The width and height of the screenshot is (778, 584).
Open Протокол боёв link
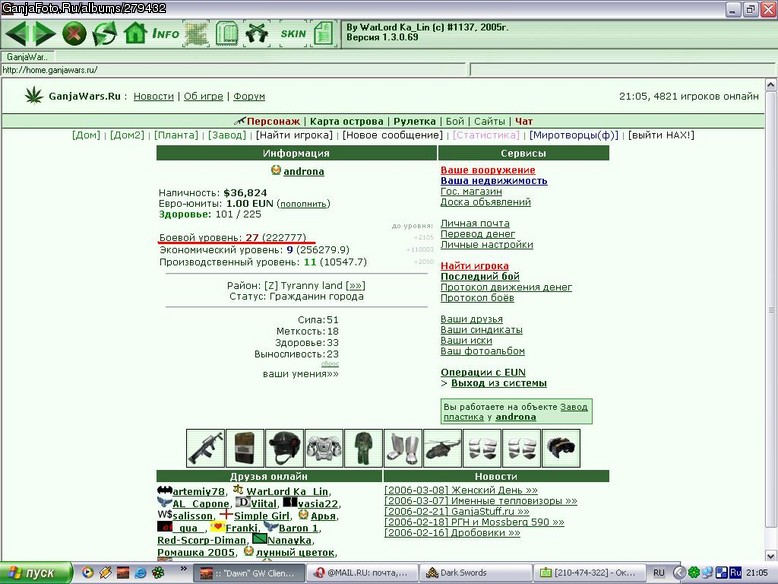click(477, 298)
